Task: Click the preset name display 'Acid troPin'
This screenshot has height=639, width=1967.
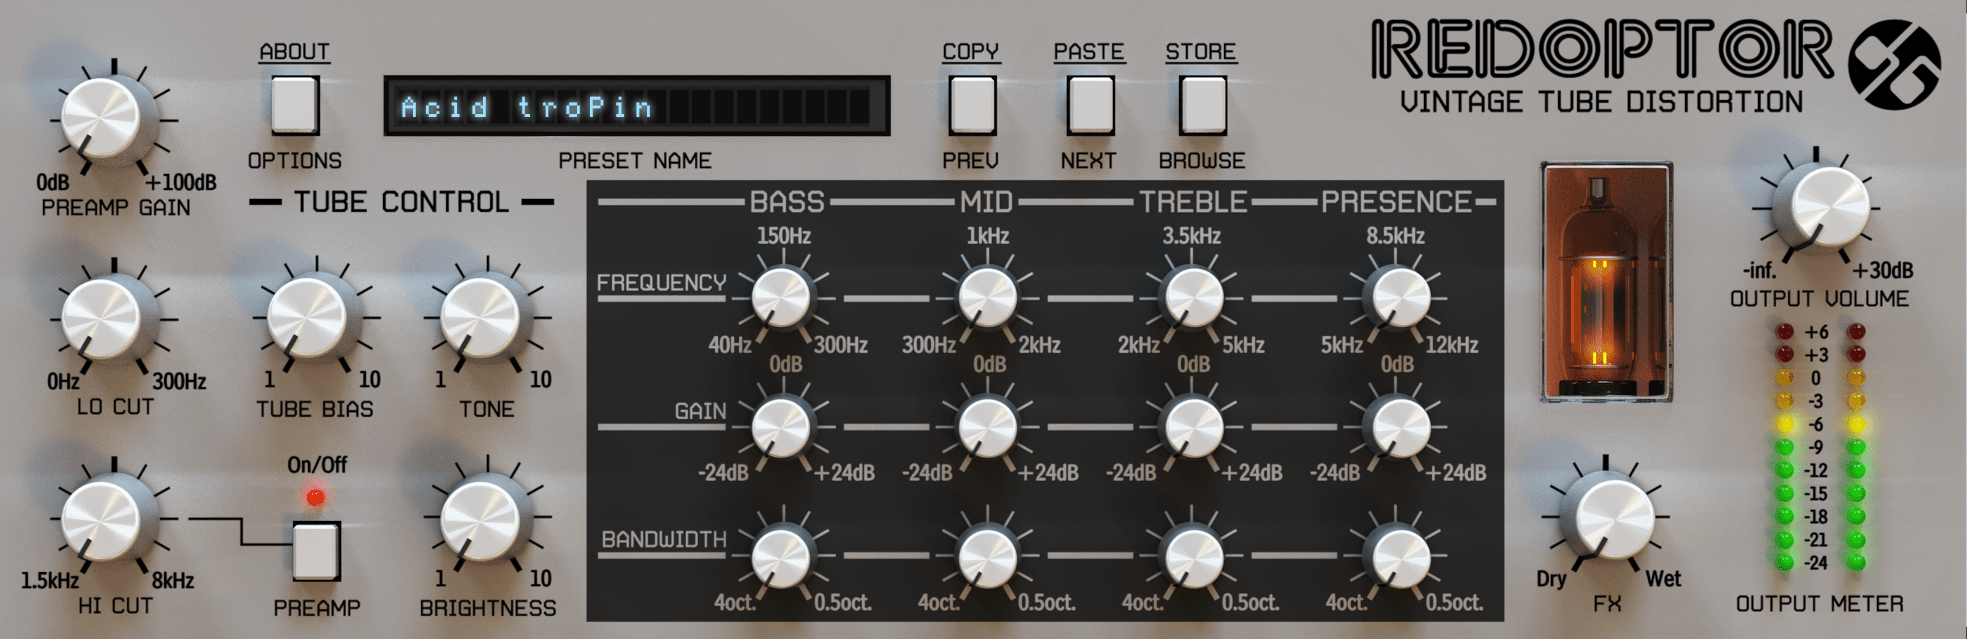Action: point(637,106)
